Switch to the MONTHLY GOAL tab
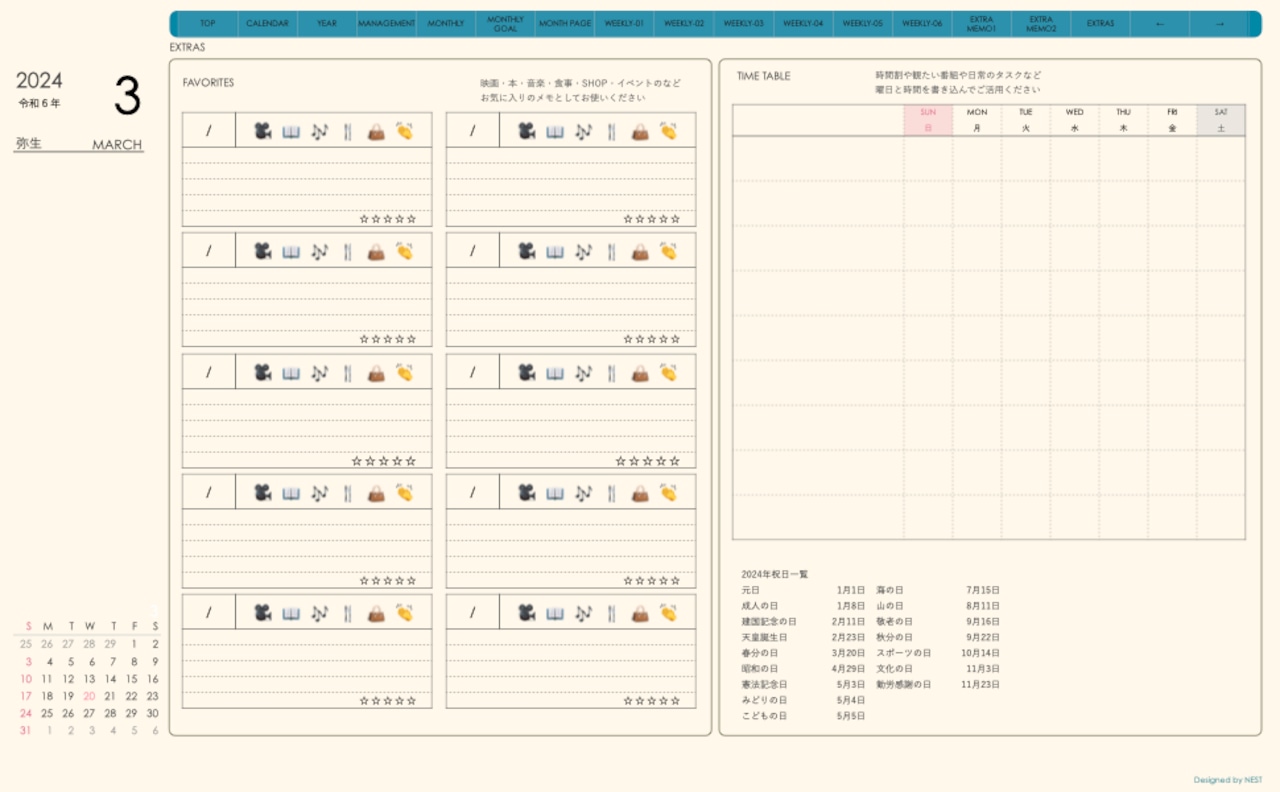 point(505,24)
